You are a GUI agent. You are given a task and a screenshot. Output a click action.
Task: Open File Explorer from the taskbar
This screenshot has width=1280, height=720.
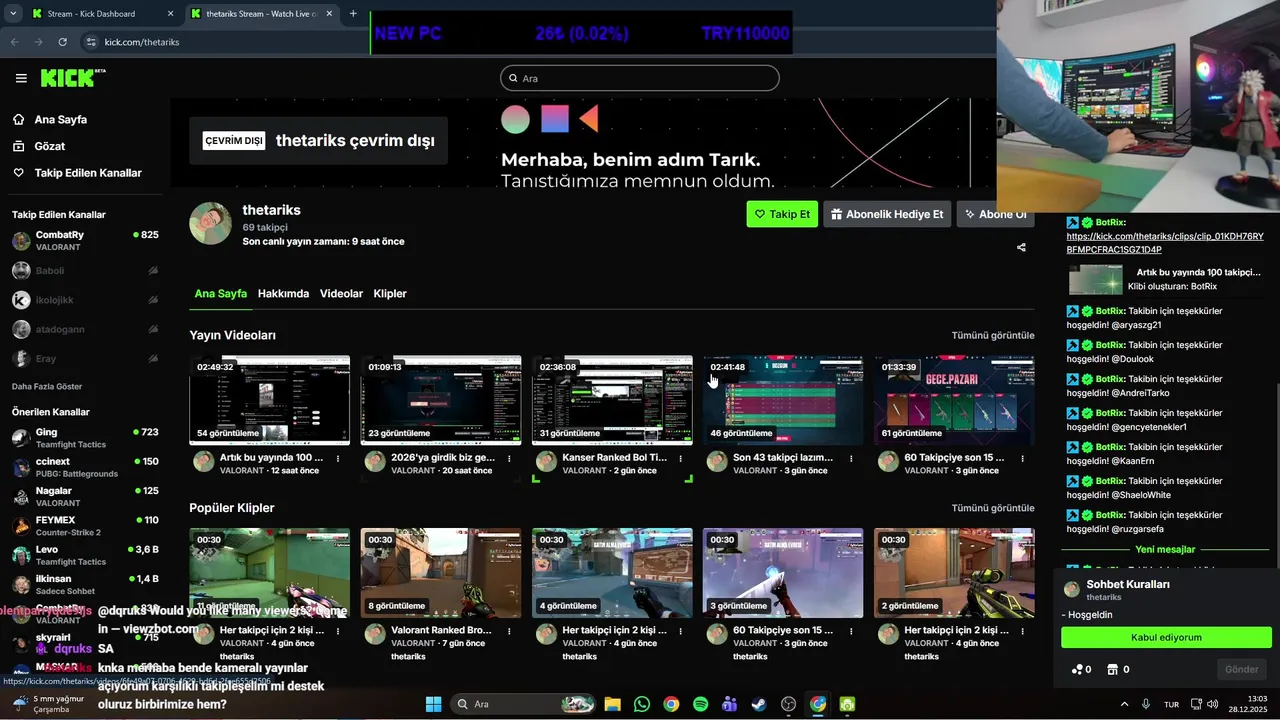pyautogui.click(x=612, y=704)
